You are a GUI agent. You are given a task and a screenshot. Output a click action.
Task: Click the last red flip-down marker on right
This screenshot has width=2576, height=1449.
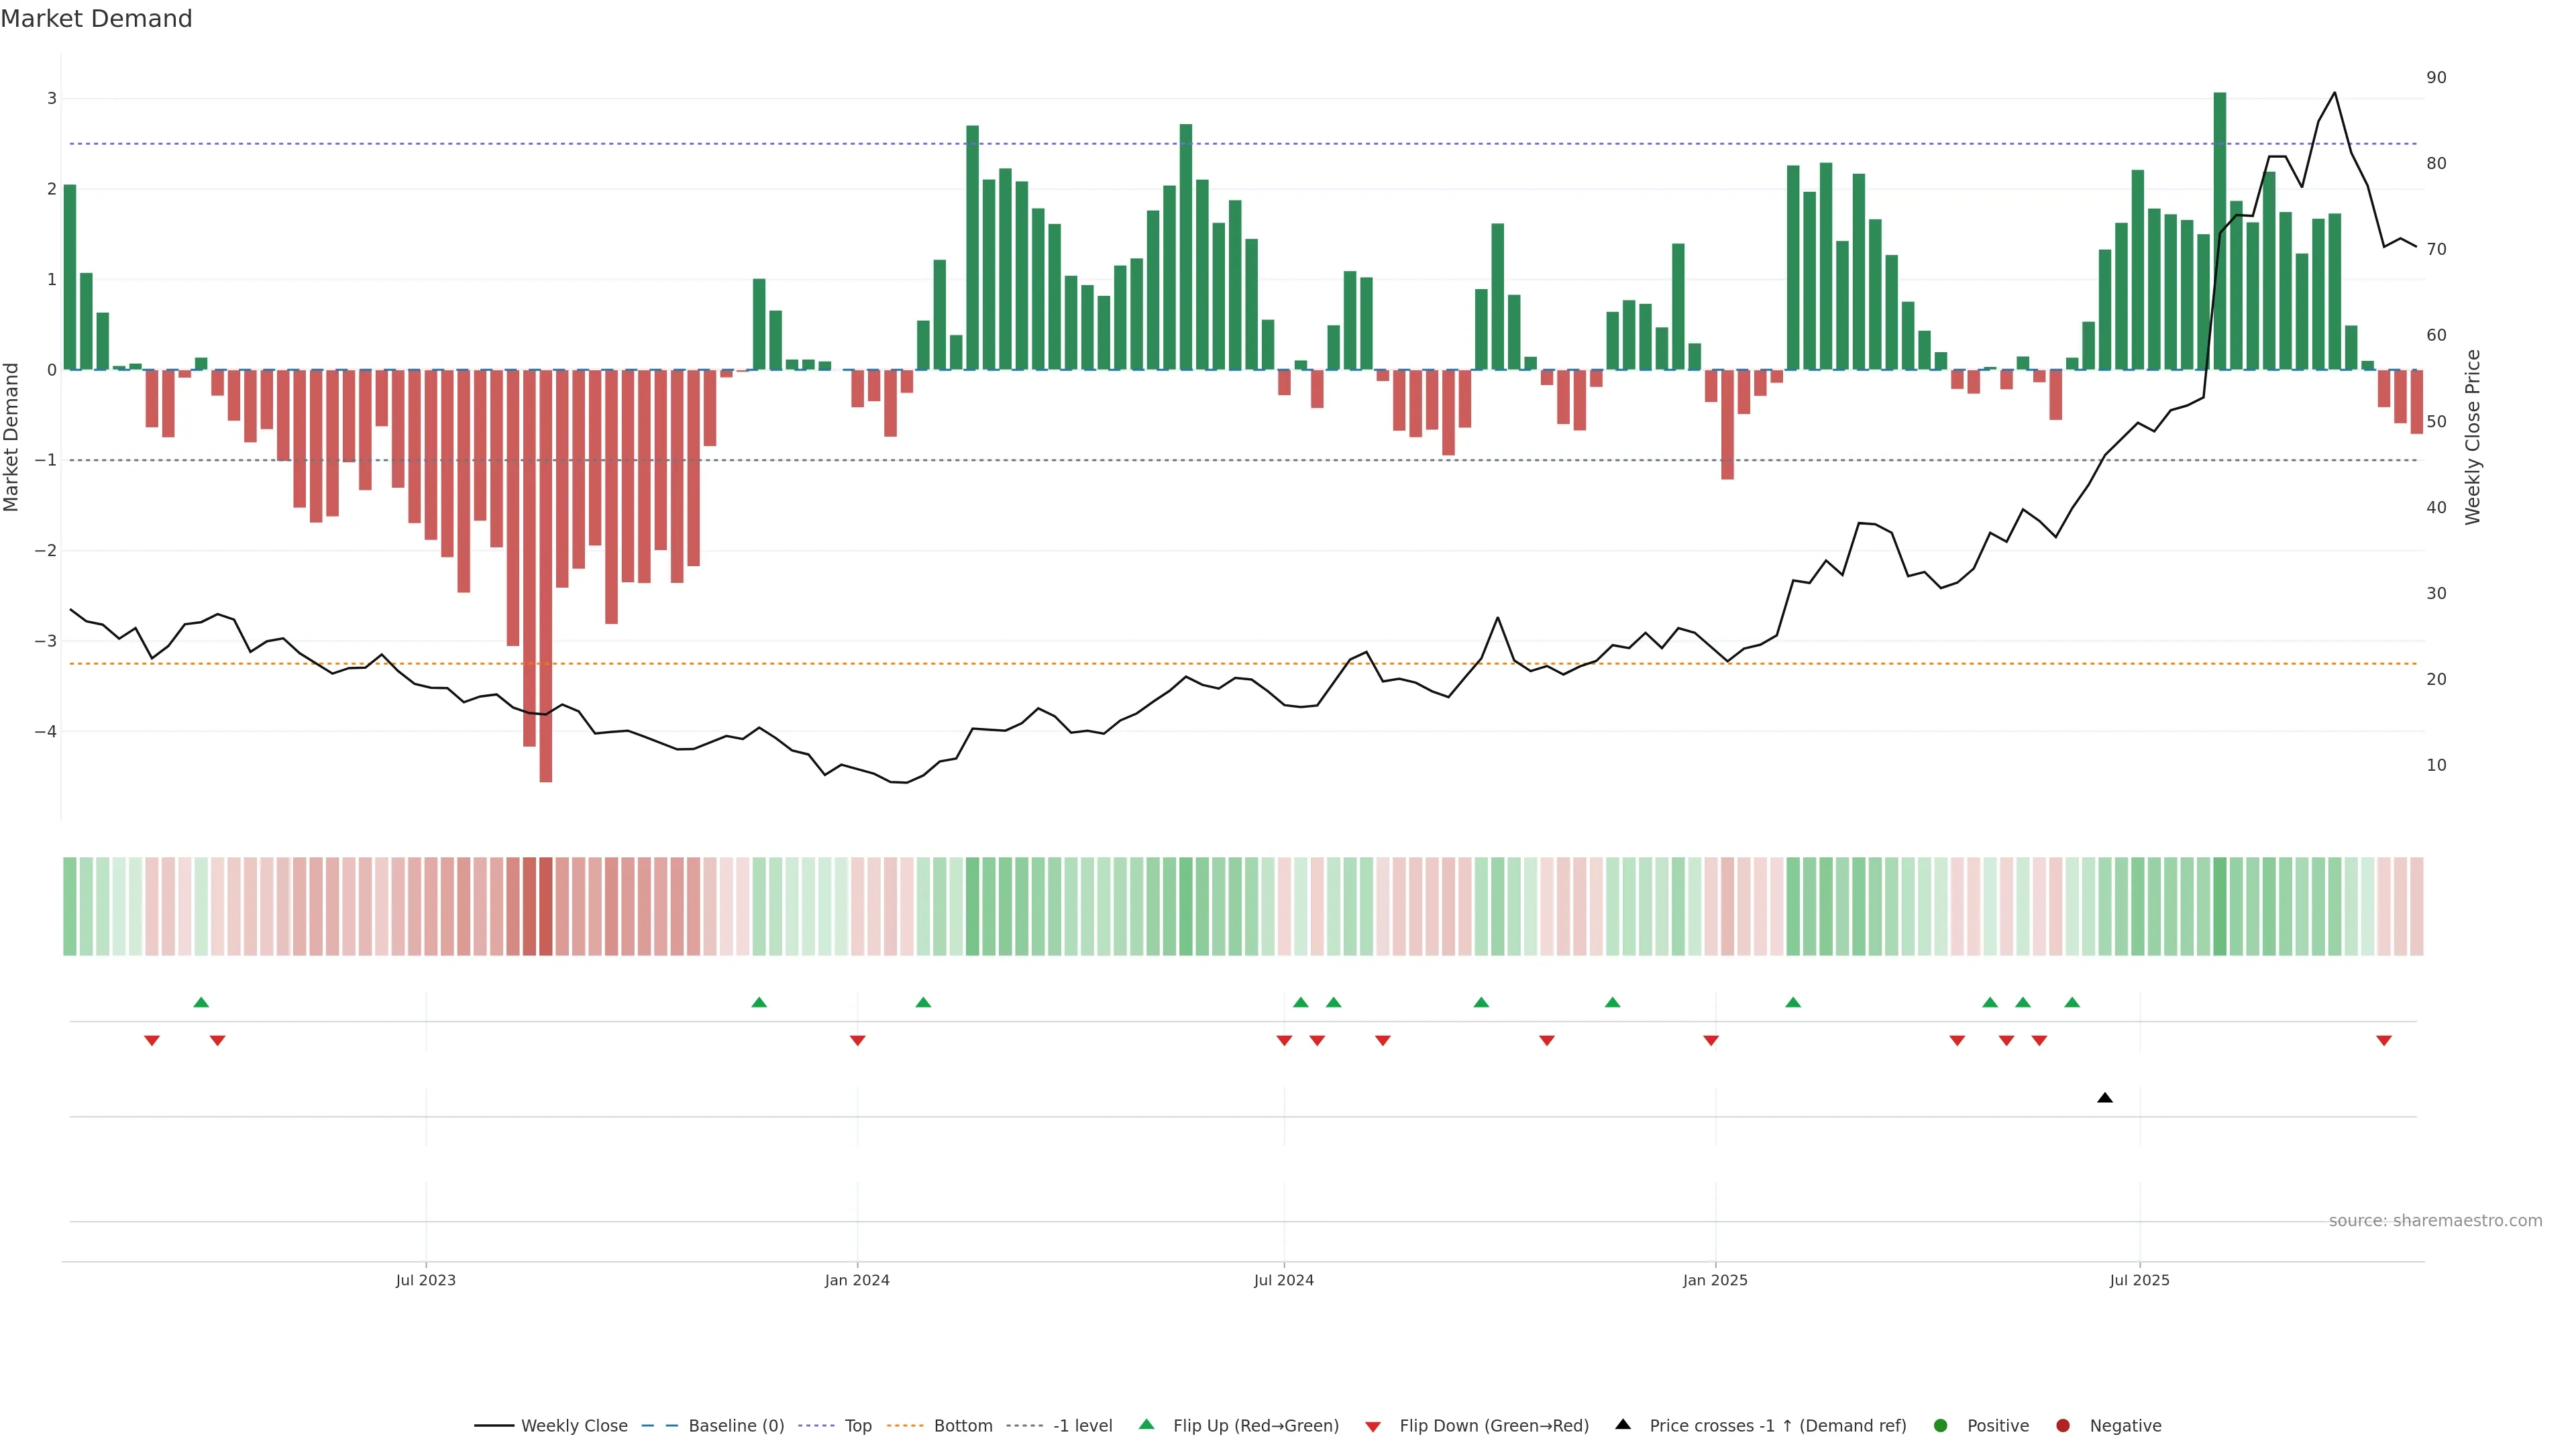click(2383, 1041)
